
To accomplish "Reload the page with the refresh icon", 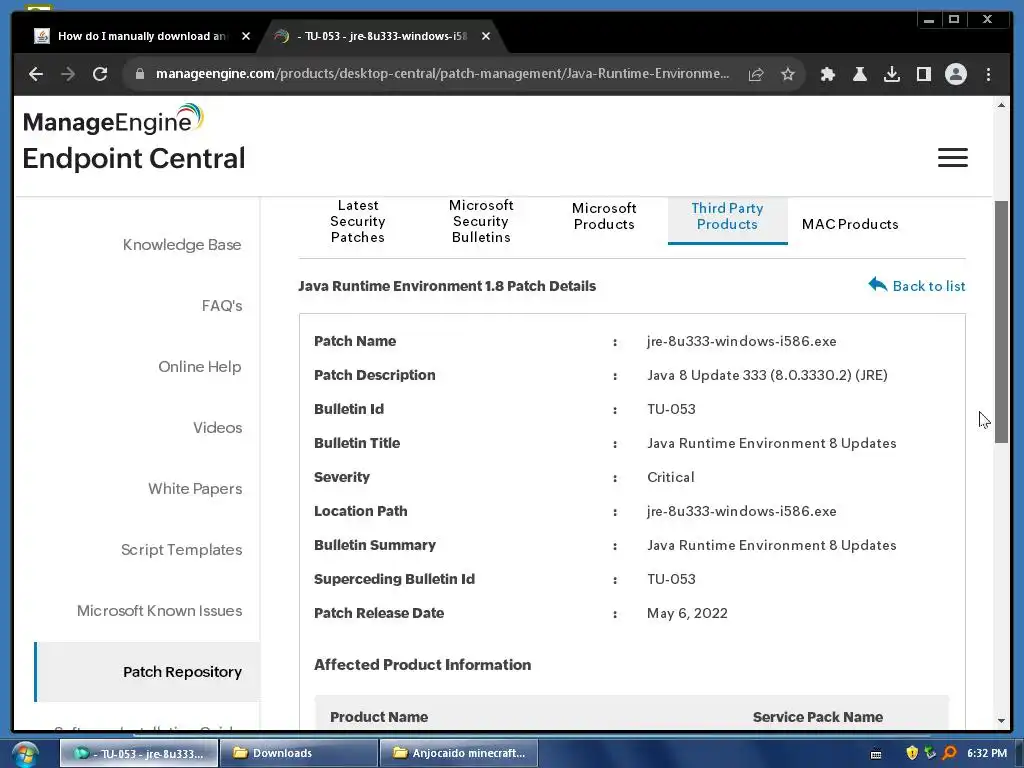I will (100, 74).
